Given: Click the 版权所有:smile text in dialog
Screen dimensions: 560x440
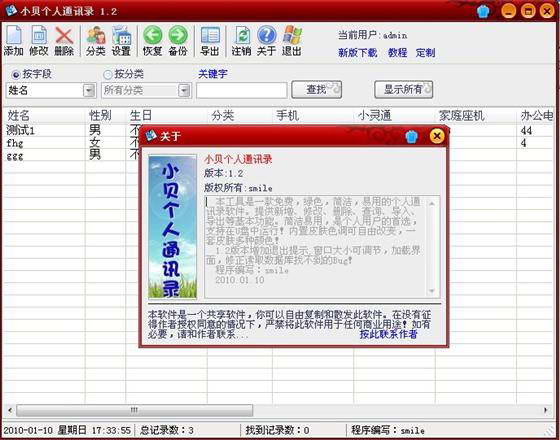Looking at the screenshot, I should (x=238, y=188).
